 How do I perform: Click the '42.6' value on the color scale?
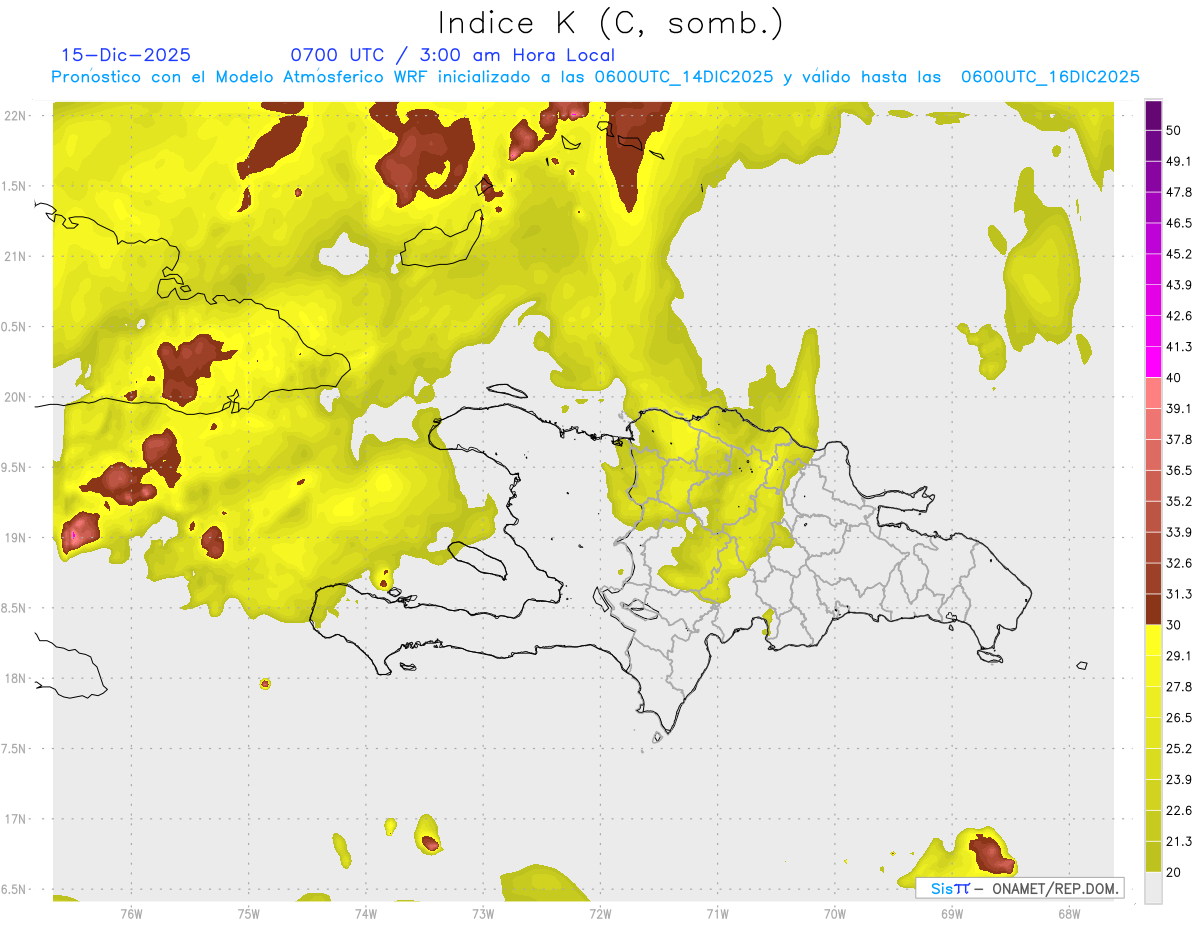pos(1179,316)
